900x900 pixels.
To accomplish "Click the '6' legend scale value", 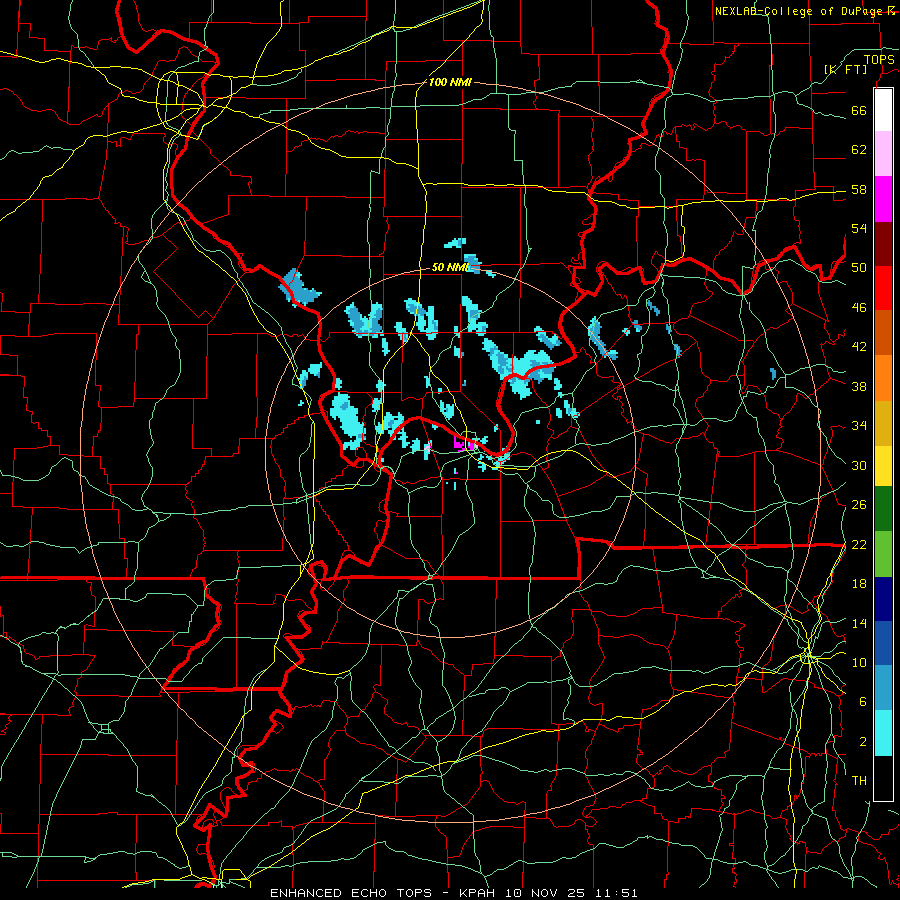I will tap(862, 702).
